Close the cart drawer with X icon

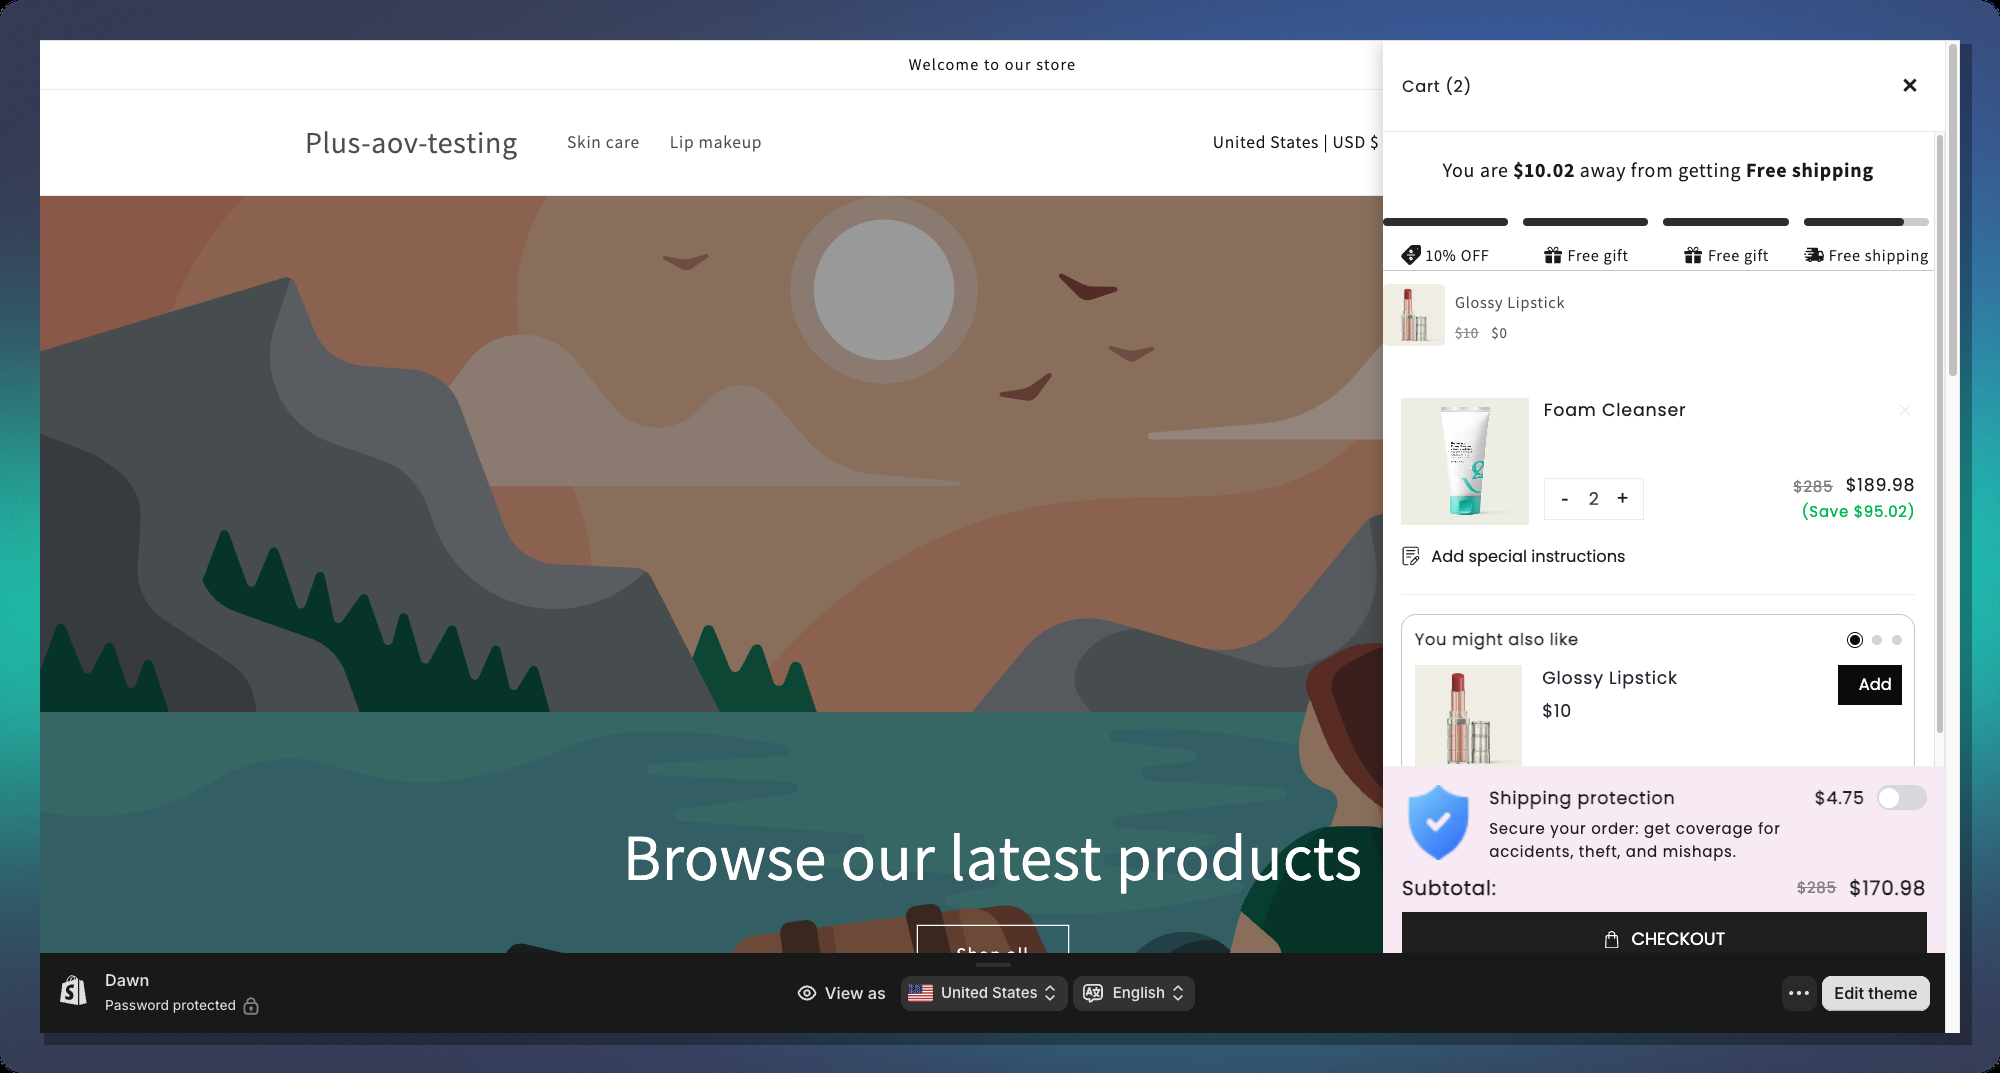pos(1909,86)
